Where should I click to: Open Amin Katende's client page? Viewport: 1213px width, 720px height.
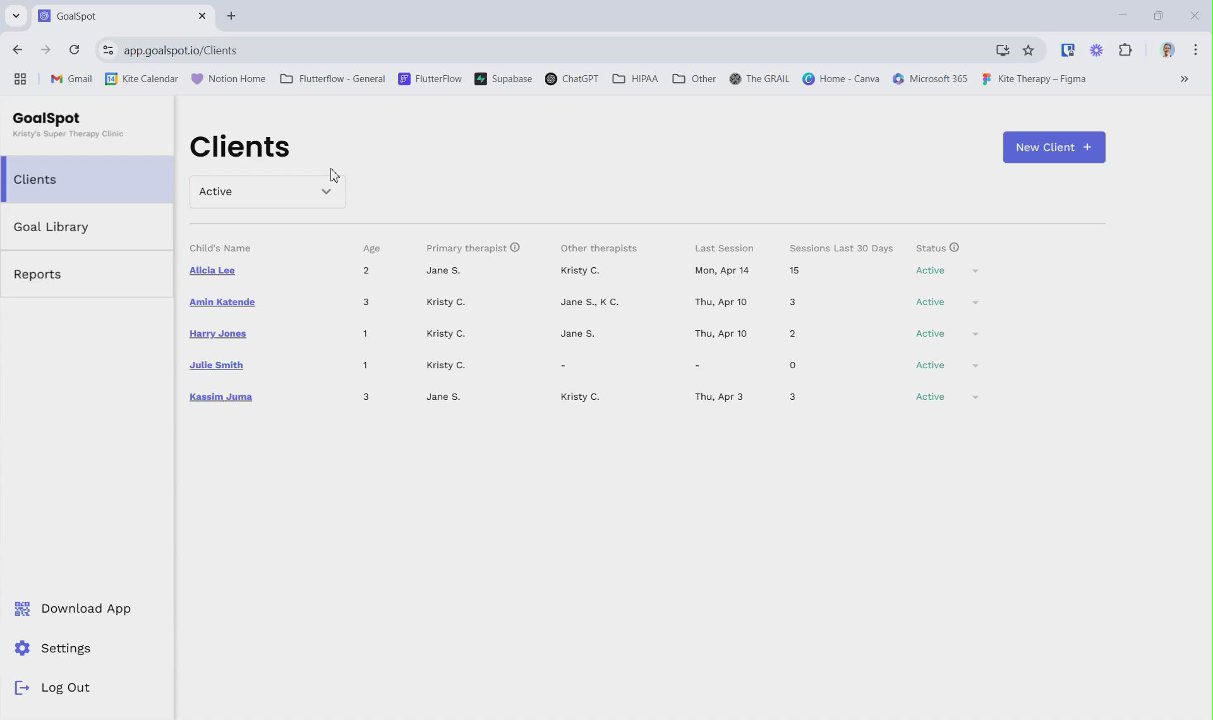click(222, 302)
